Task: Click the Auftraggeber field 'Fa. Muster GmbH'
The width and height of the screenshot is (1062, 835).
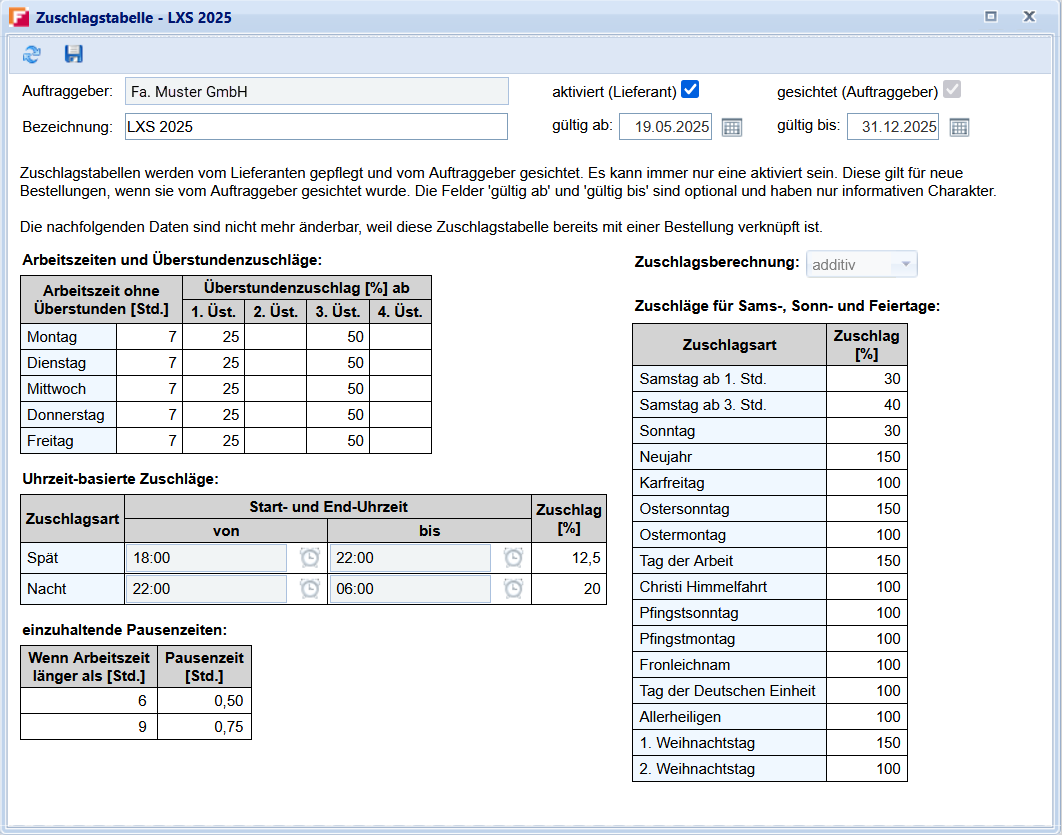Action: click(x=316, y=92)
